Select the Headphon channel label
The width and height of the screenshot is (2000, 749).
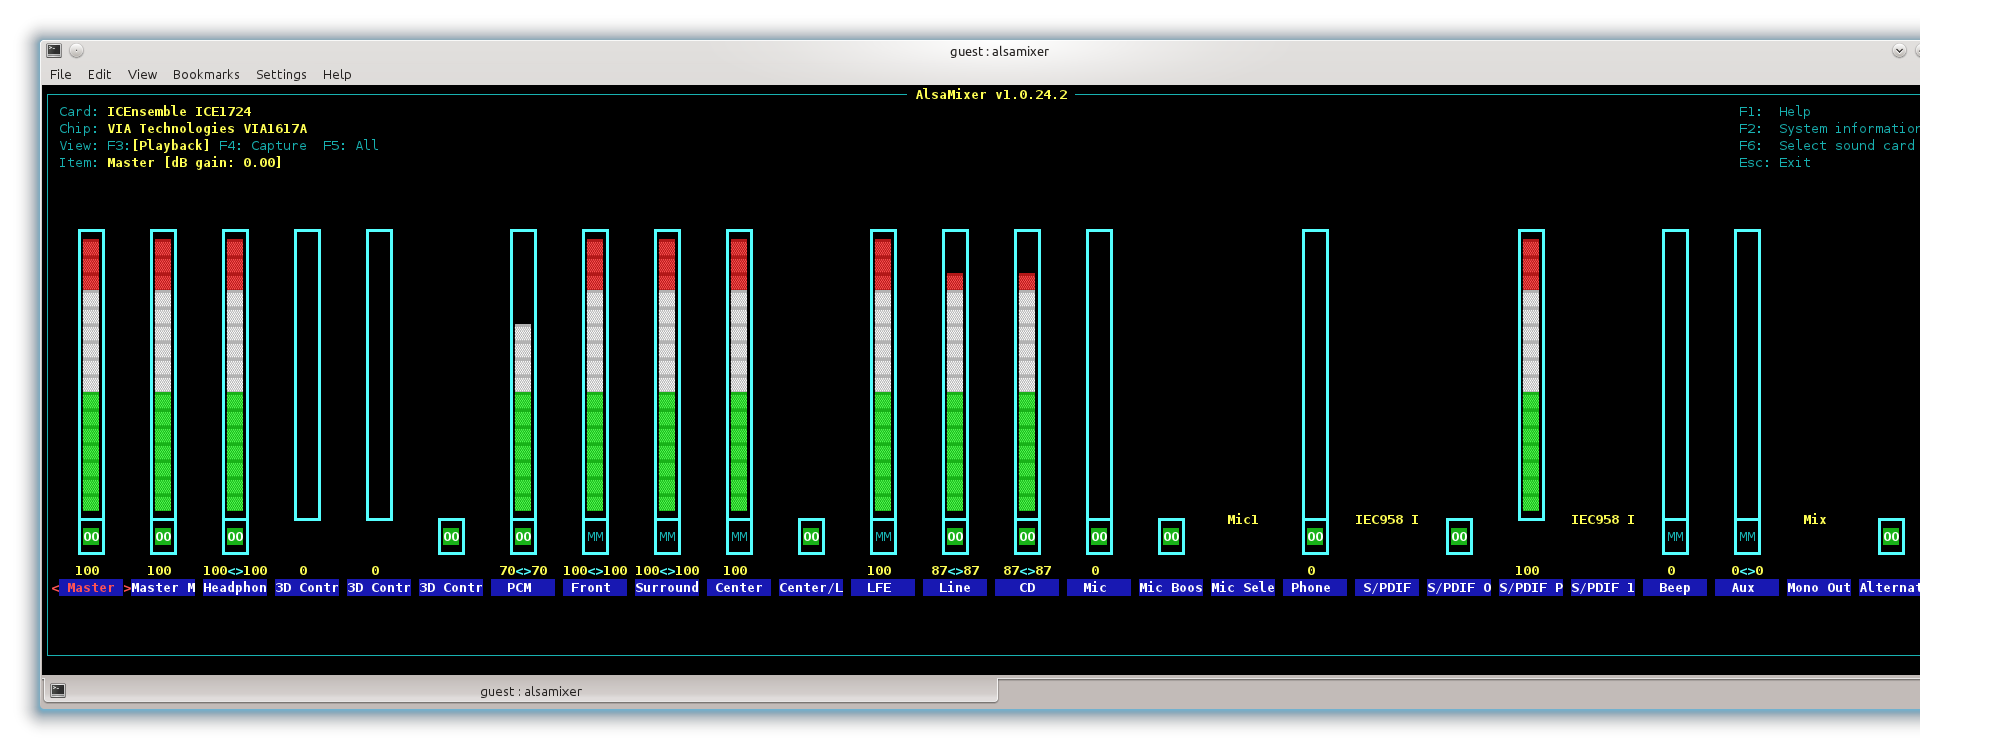click(x=235, y=588)
